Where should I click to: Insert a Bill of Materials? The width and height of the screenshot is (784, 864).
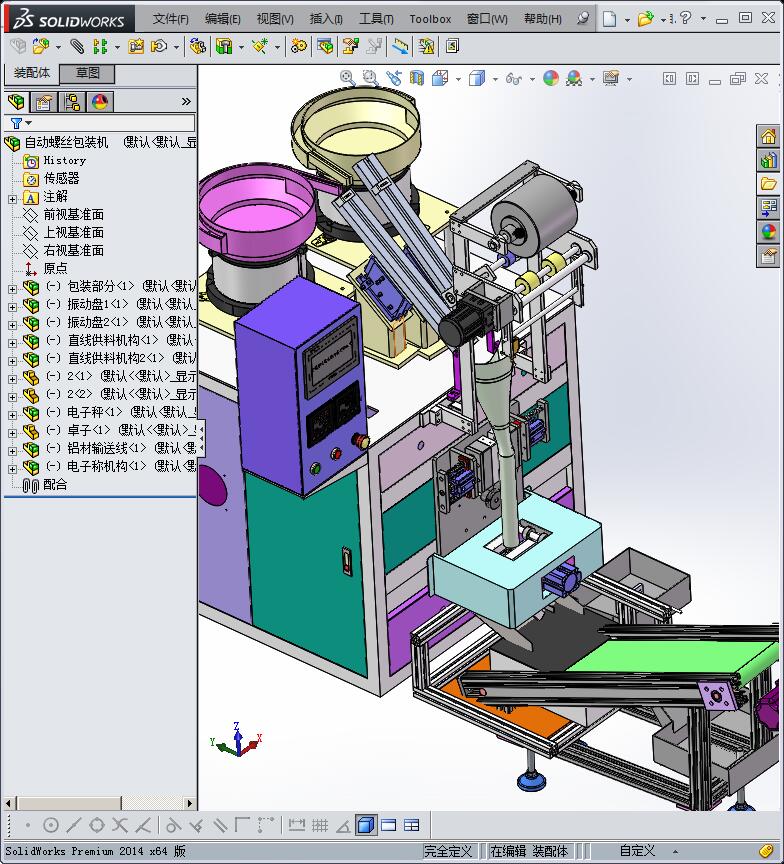click(x=325, y=46)
